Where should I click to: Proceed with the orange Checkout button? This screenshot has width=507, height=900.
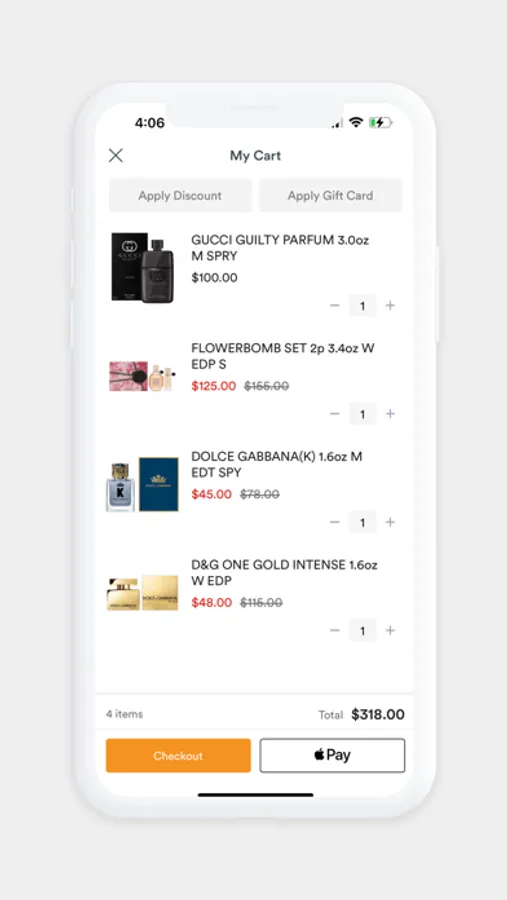[178, 755]
